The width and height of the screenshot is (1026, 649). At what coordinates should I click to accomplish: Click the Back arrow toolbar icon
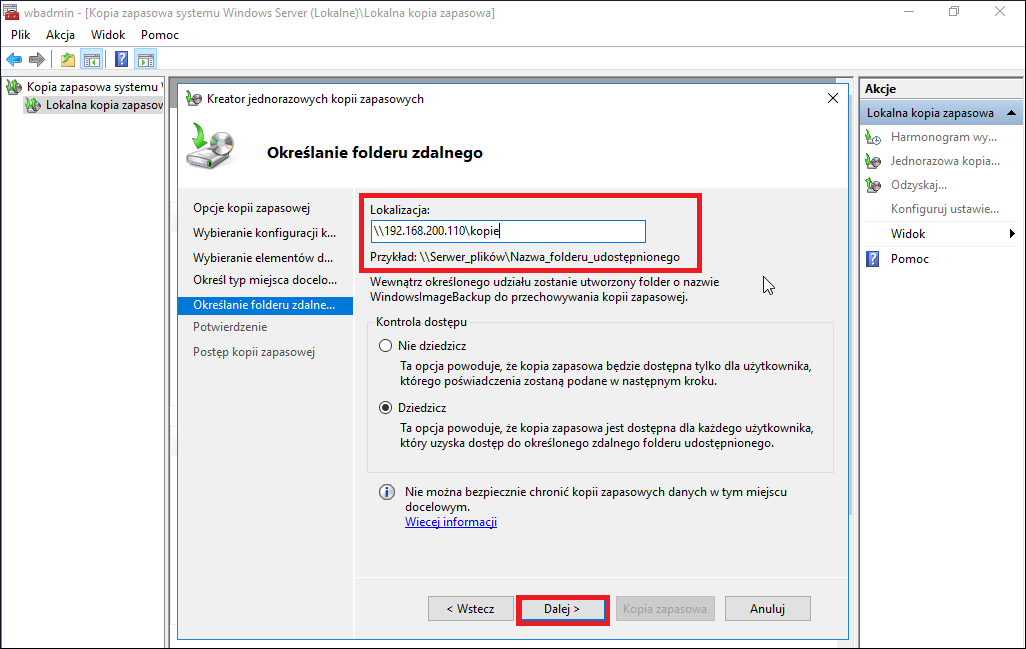[x=14, y=60]
